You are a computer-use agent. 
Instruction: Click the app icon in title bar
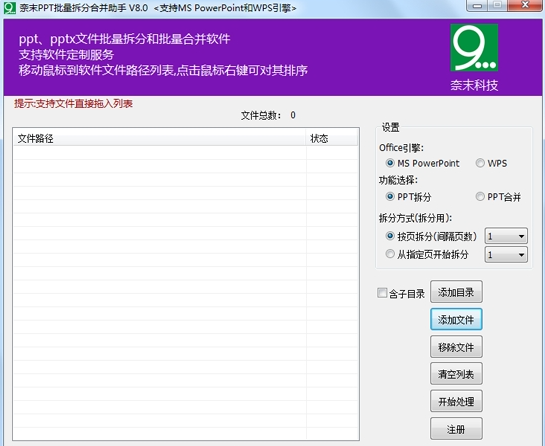point(10,8)
